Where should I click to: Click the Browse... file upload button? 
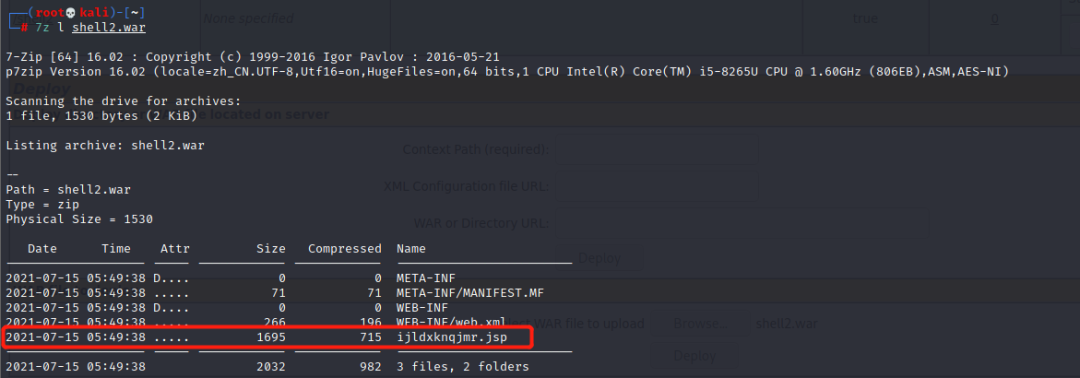pyautogui.click(x=700, y=324)
